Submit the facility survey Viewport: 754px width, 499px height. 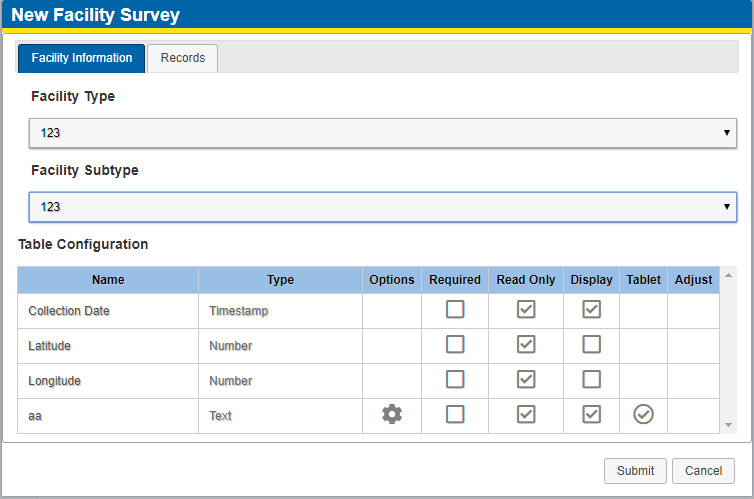point(635,471)
